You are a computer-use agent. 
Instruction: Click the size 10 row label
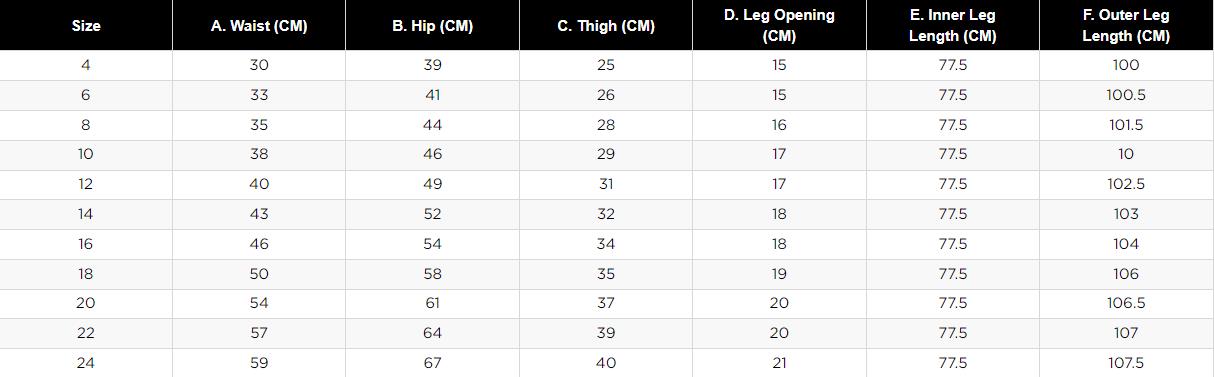click(x=86, y=154)
